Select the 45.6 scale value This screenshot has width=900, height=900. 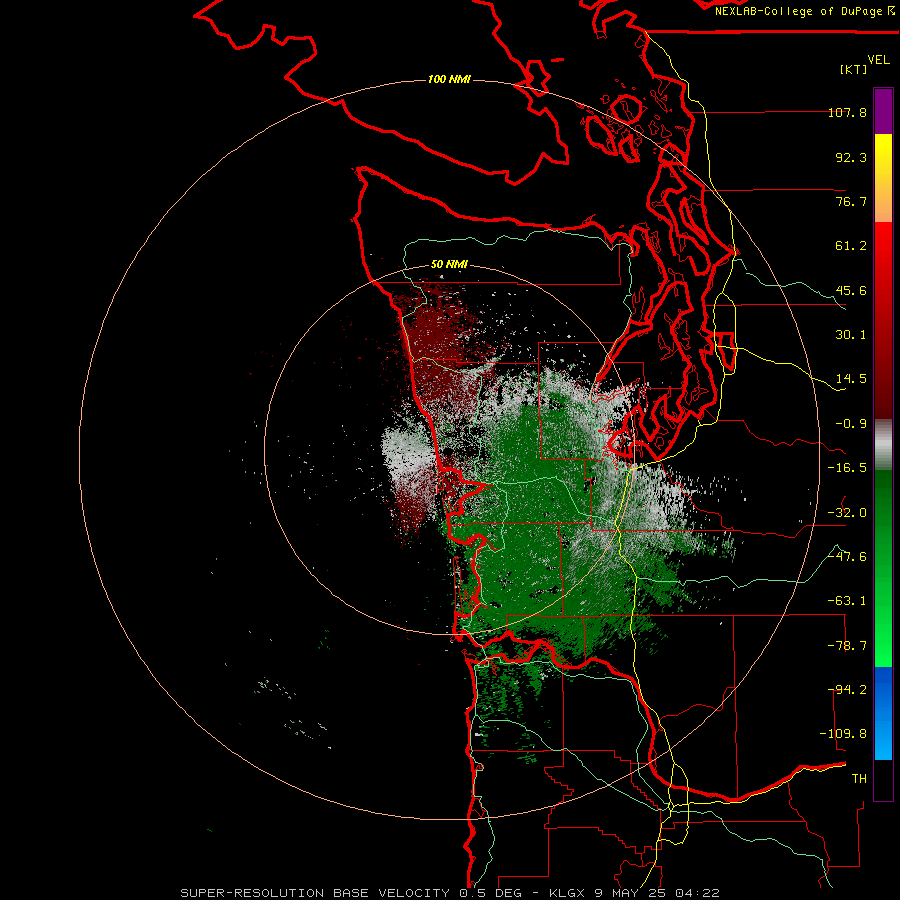pos(851,290)
